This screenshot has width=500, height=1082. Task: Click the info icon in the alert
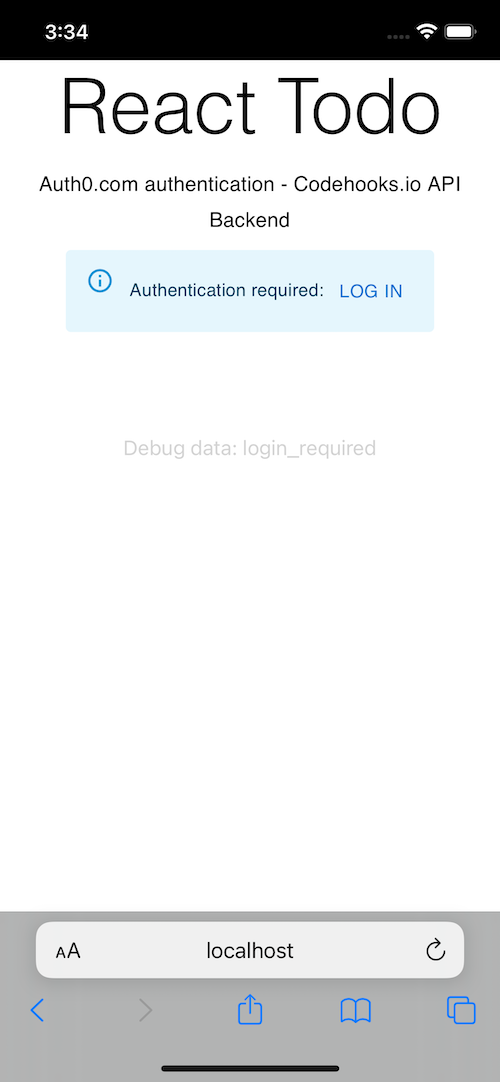click(x=99, y=281)
